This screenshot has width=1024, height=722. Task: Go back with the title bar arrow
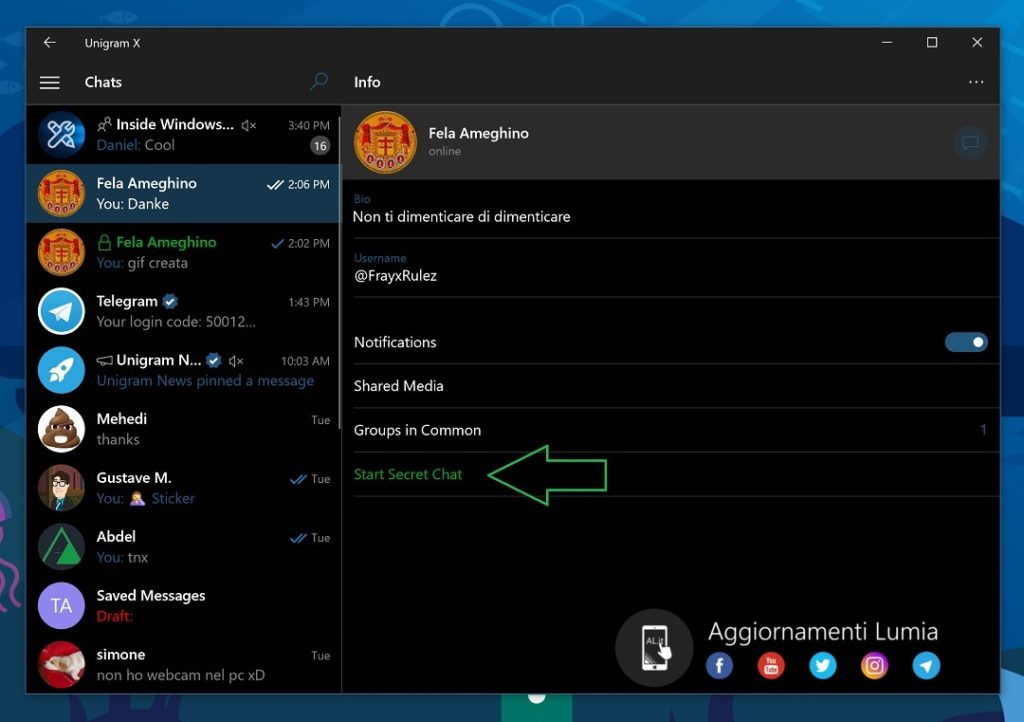50,42
